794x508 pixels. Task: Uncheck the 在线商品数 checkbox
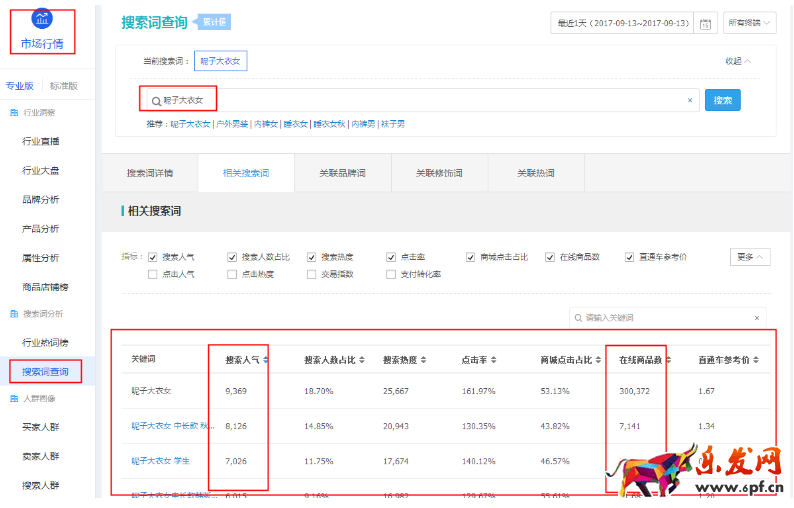[x=550, y=257]
